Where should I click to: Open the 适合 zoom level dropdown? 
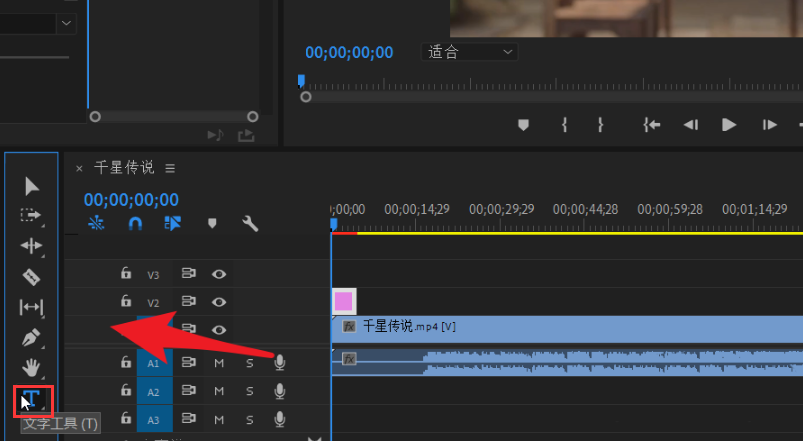[470, 52]
